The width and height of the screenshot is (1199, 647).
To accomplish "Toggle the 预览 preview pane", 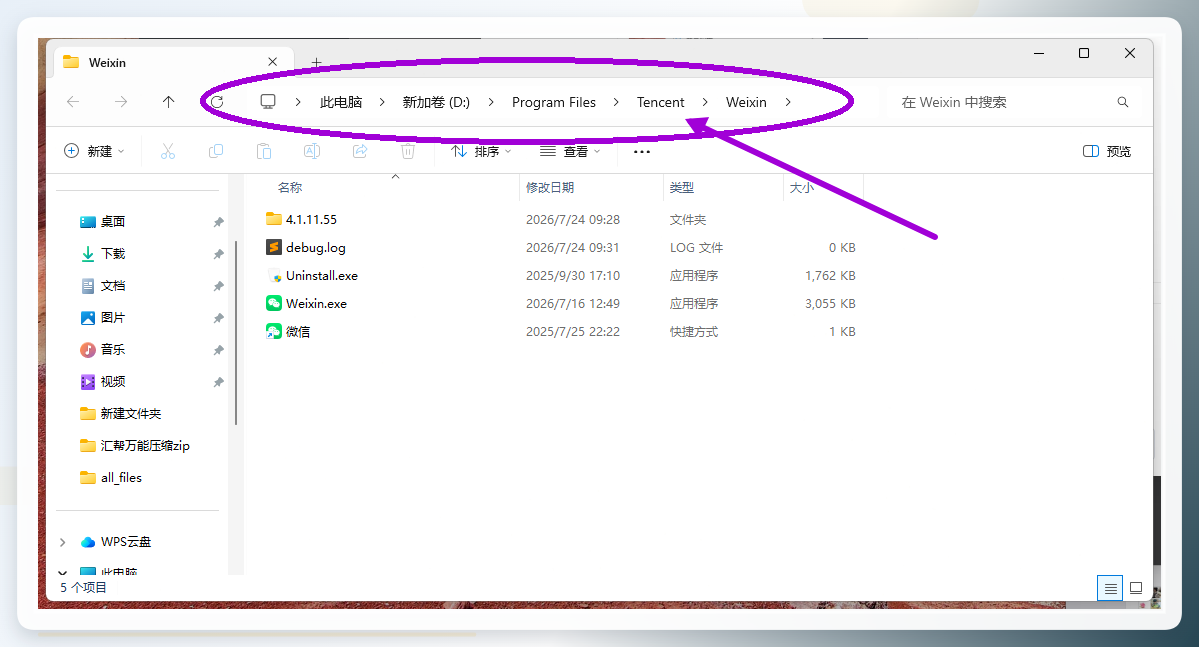I will 1106,151.
